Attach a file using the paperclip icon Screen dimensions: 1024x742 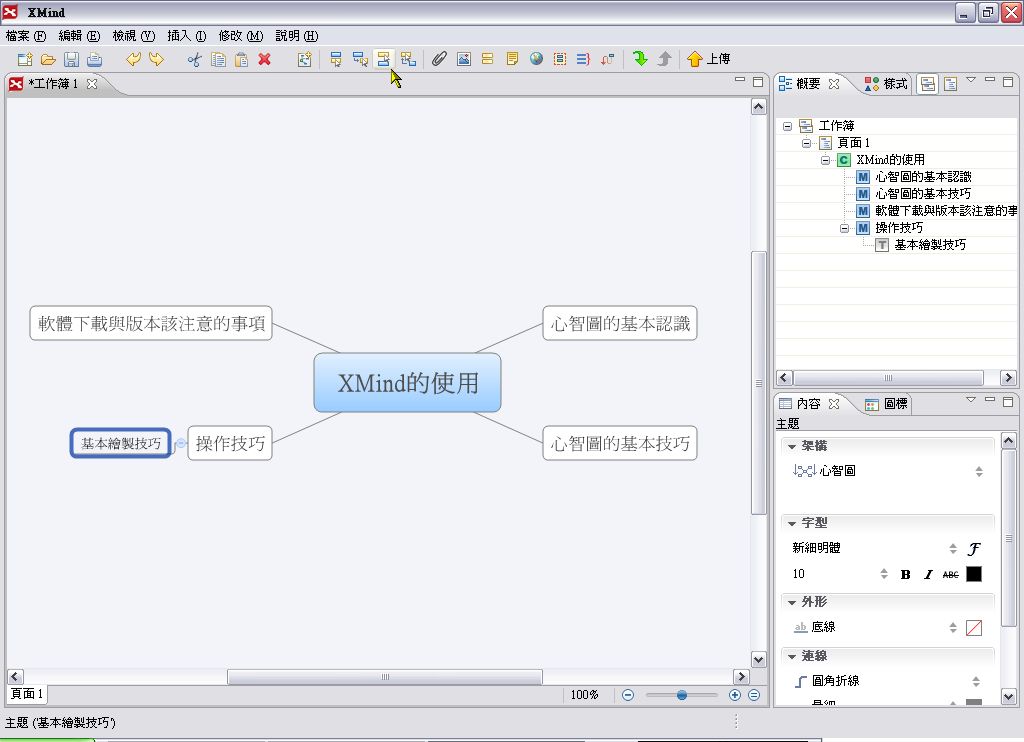440,59
